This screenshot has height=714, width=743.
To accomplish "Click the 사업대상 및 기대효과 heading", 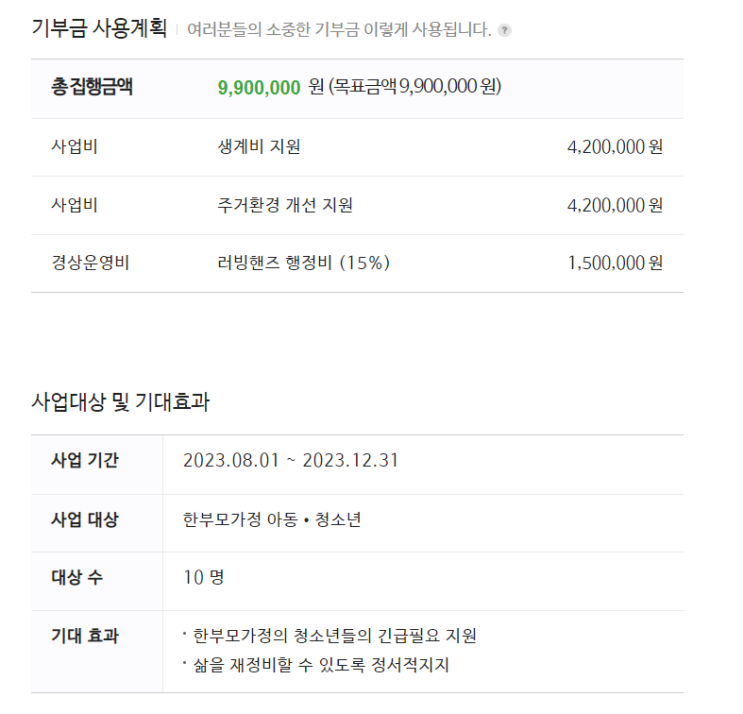I will [x=120, y=402].
